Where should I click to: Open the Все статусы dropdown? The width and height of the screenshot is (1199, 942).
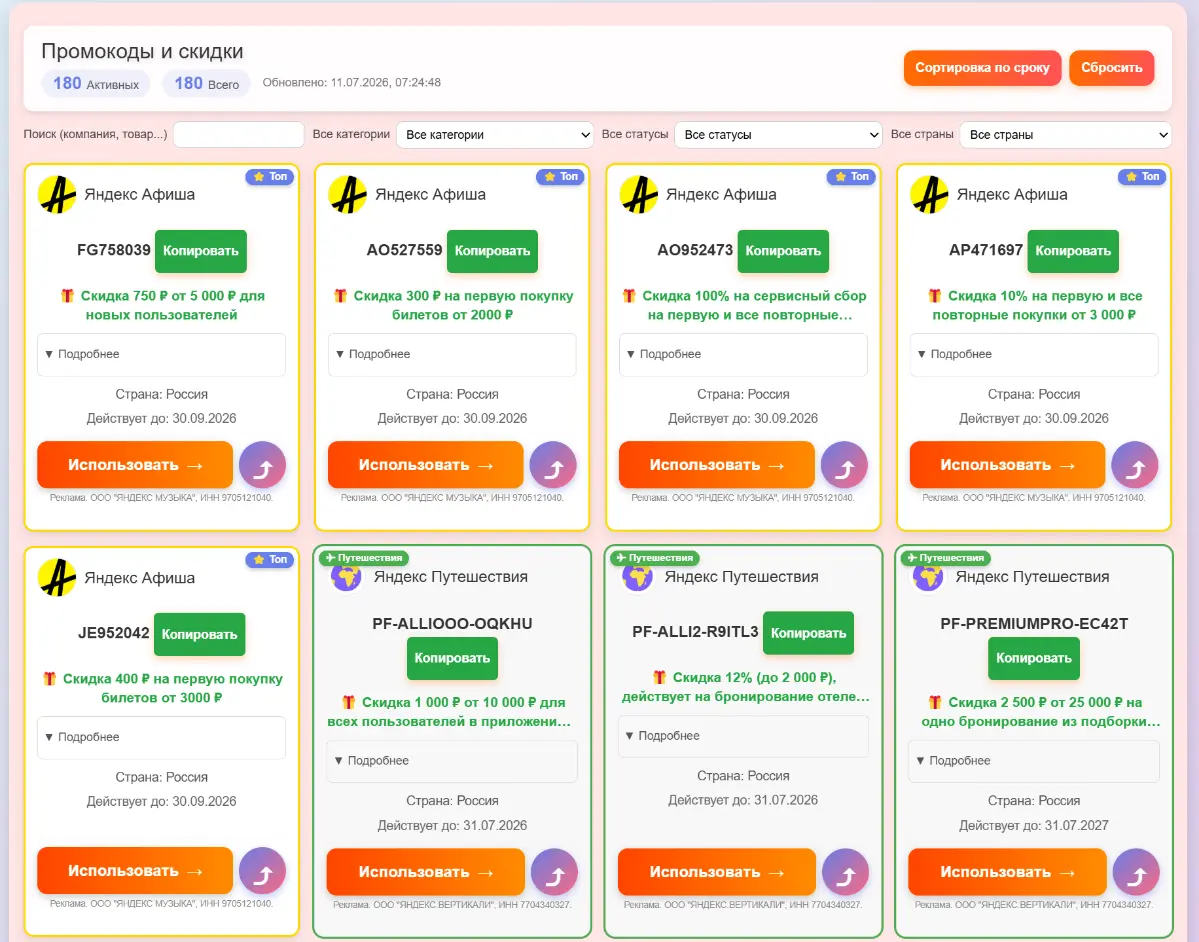778,135
